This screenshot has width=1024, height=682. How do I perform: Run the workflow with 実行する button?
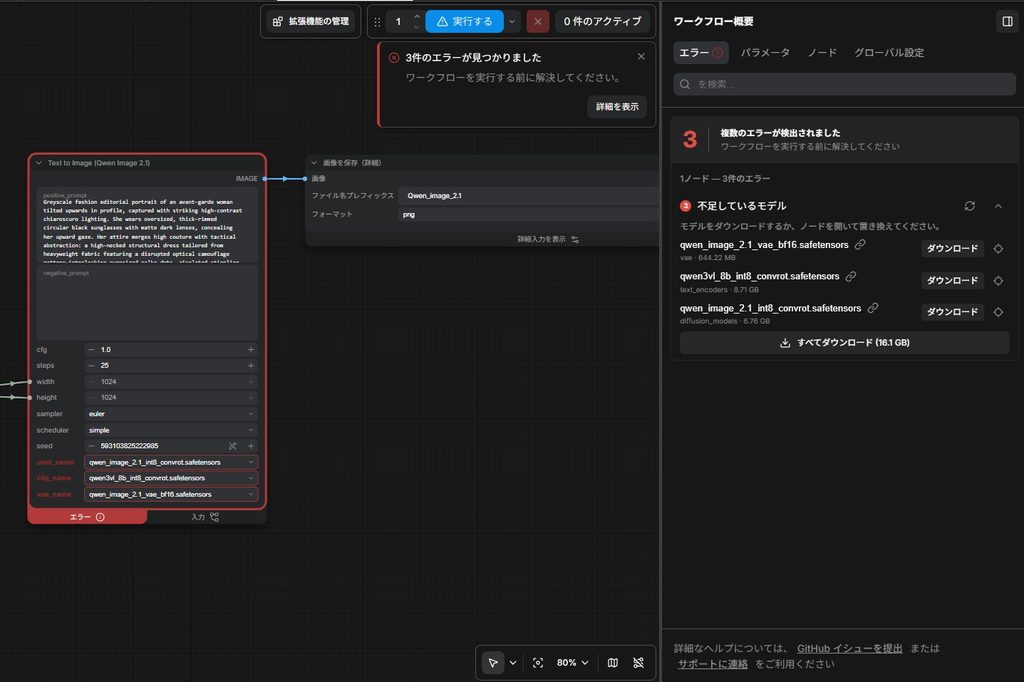click(464, 22)
